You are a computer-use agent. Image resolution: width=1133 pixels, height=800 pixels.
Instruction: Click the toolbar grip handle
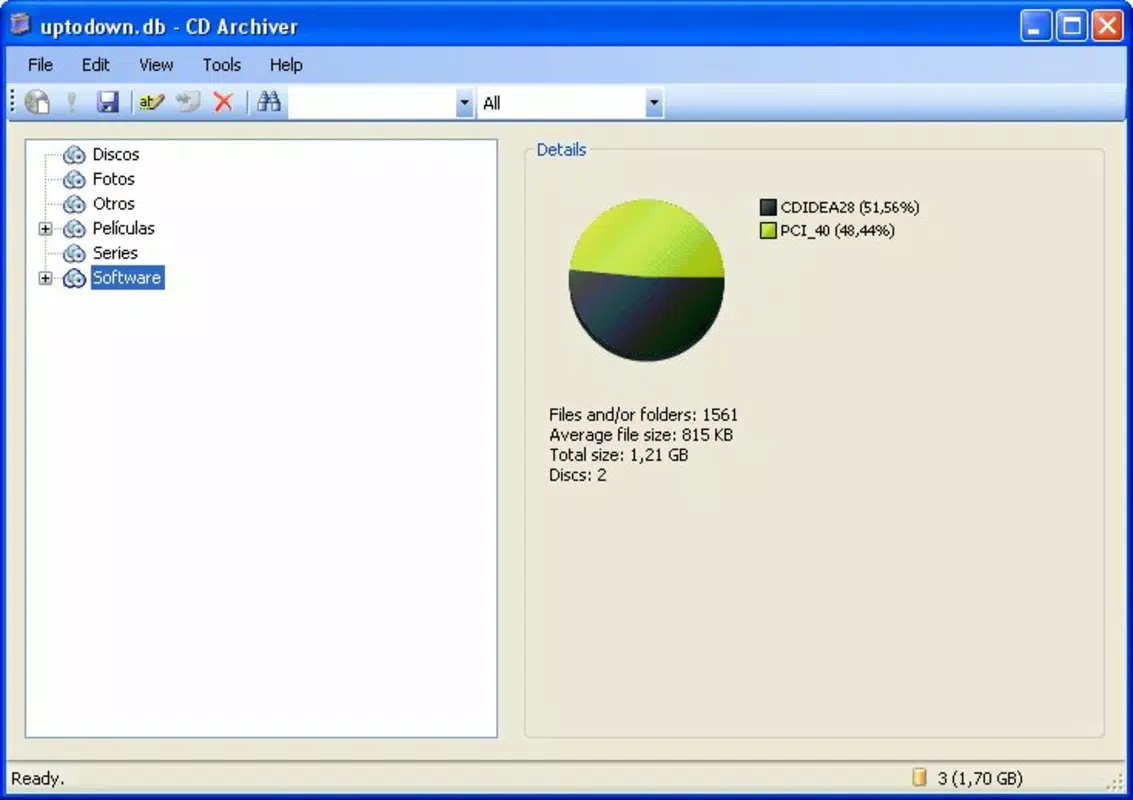pyautogui.click(x=12, y=102)
